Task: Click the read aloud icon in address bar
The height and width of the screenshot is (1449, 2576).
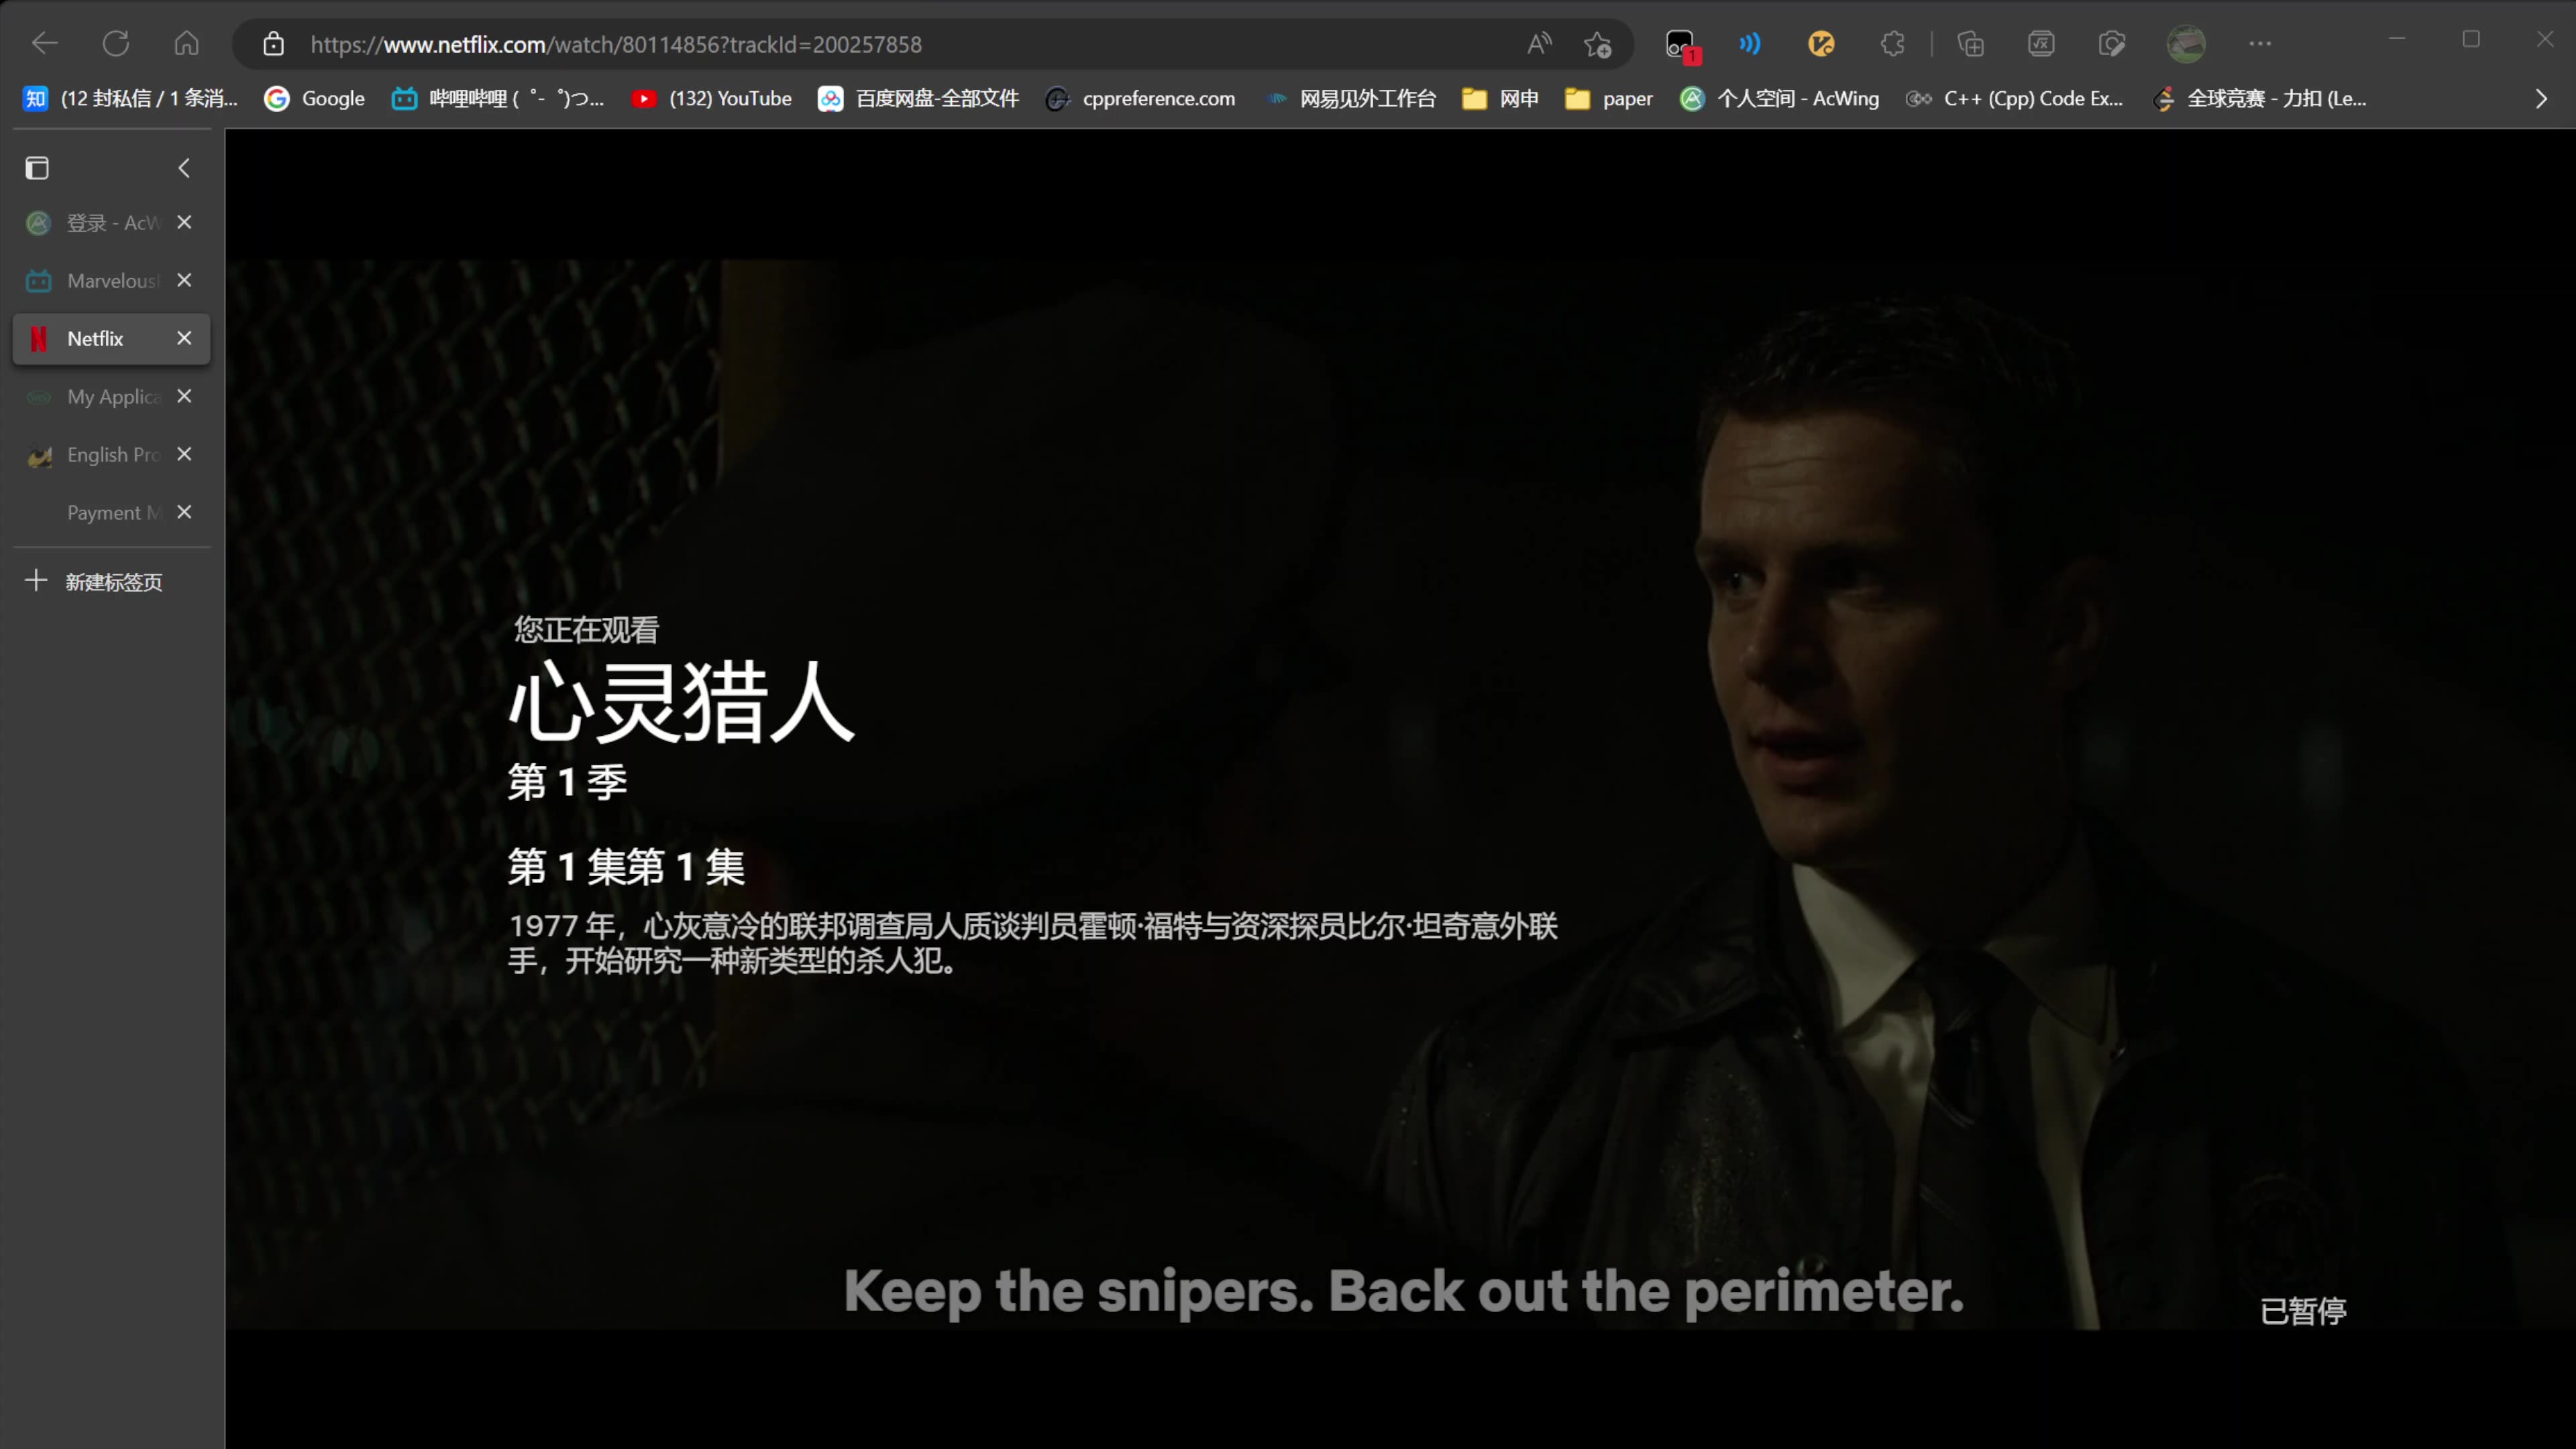Action: pos(1536,44)
